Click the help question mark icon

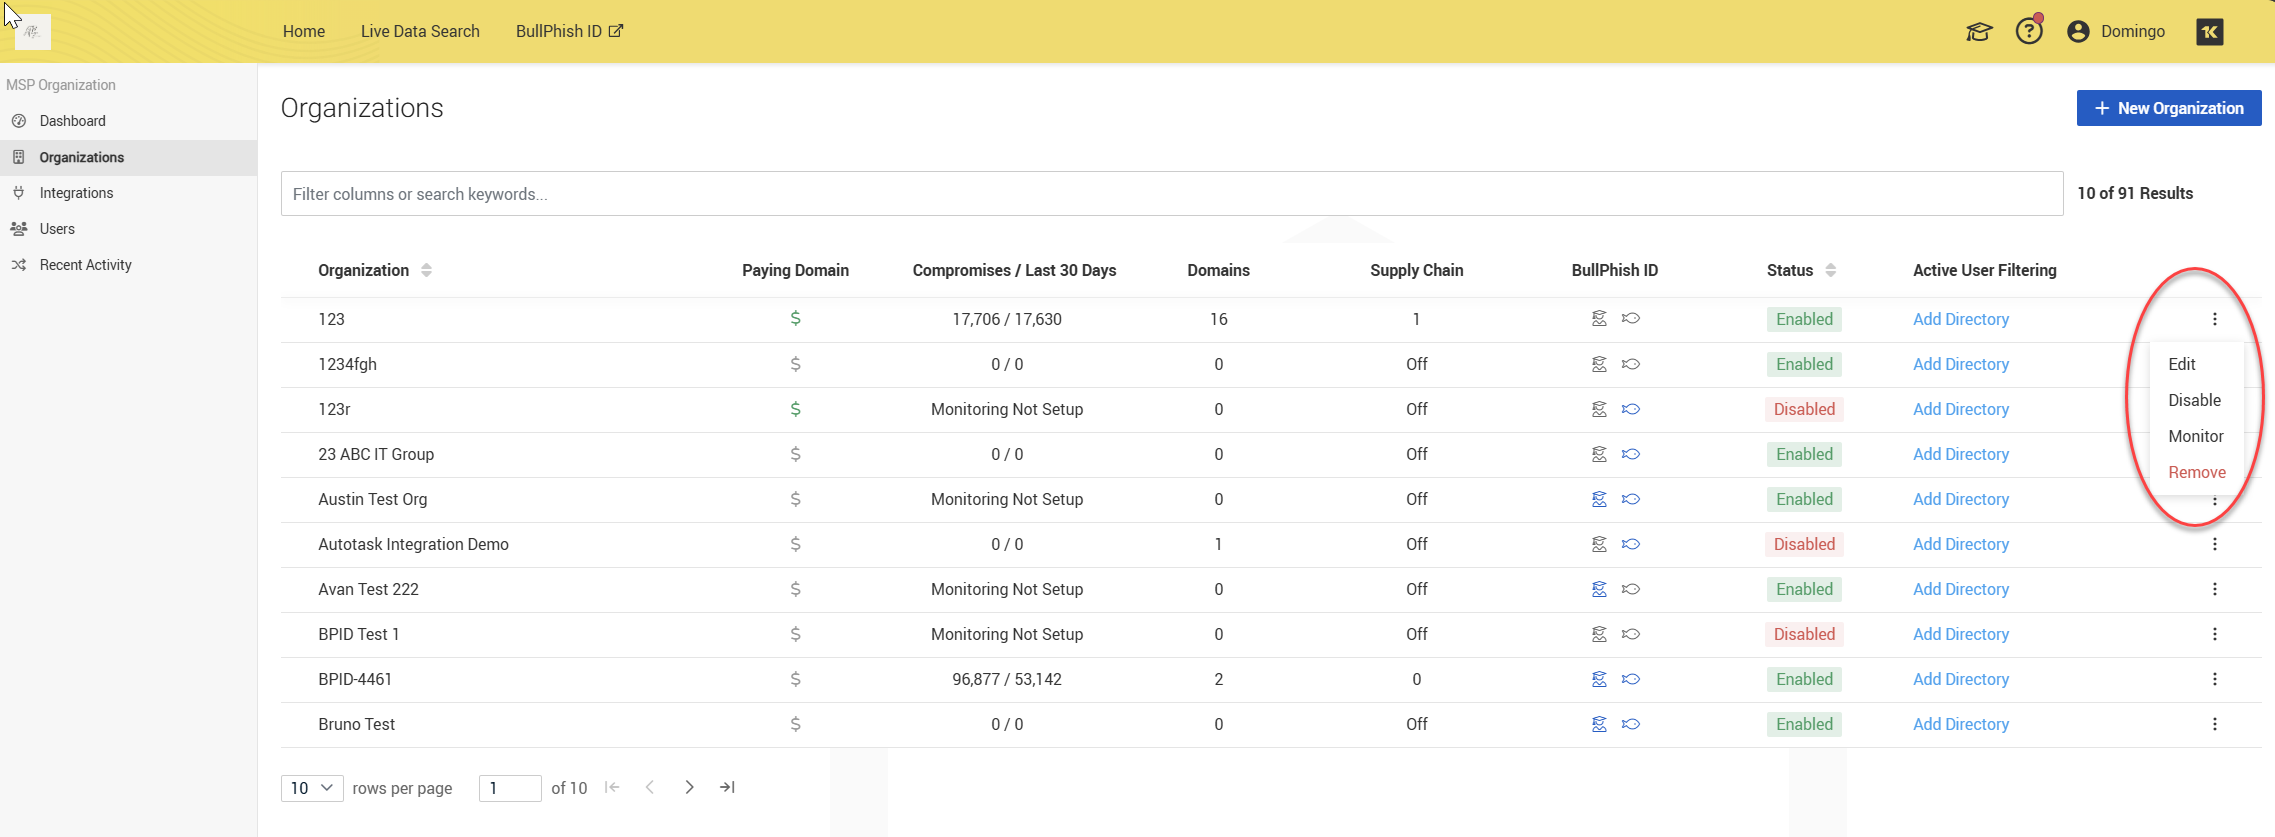pyautogui.click(x=2028, y=32)
